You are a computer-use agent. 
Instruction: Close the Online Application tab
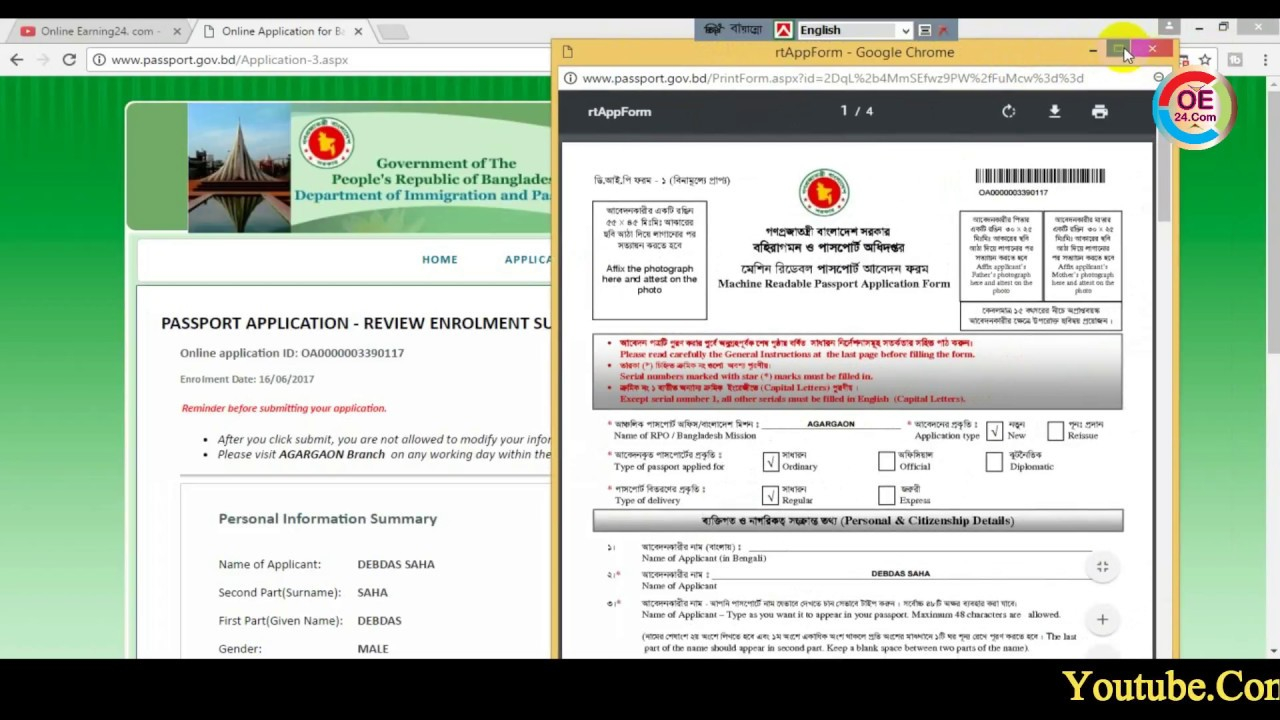coord(358,31)
